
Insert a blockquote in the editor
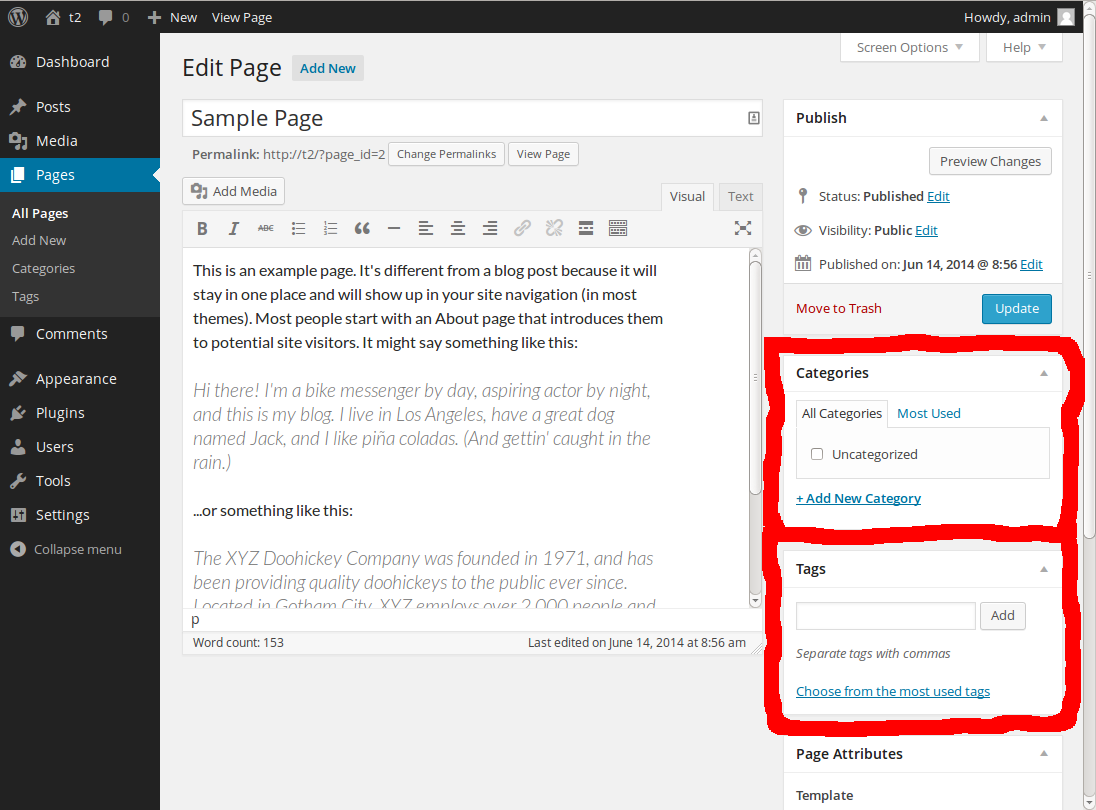(362, 229)
